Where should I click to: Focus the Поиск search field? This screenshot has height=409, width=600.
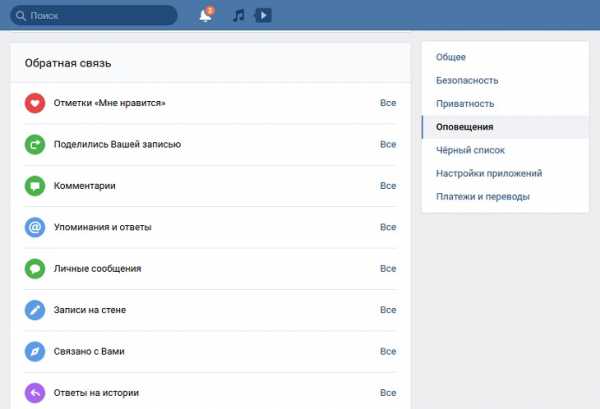94,16
